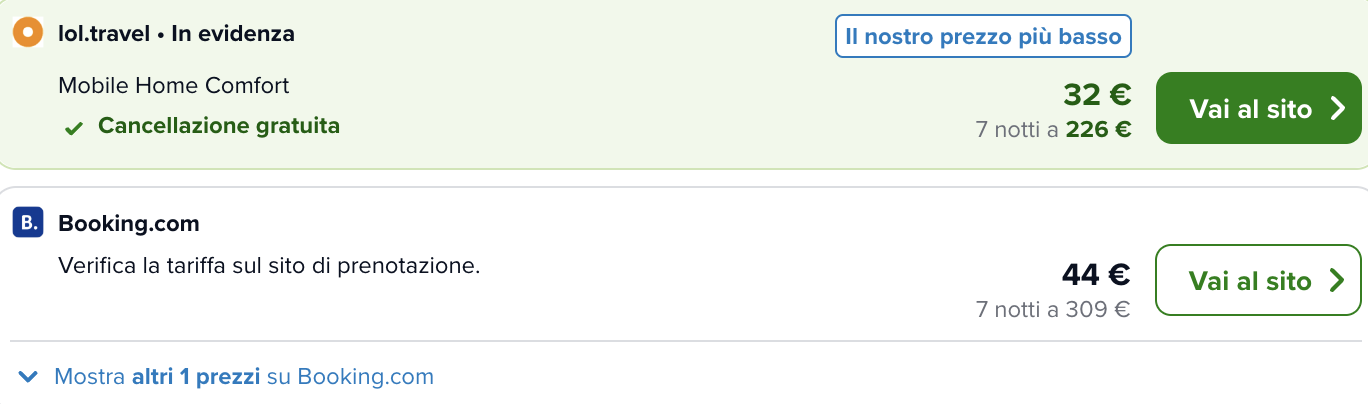
Task: Click the blue Booking.com B logo
Action: [28, 223]
